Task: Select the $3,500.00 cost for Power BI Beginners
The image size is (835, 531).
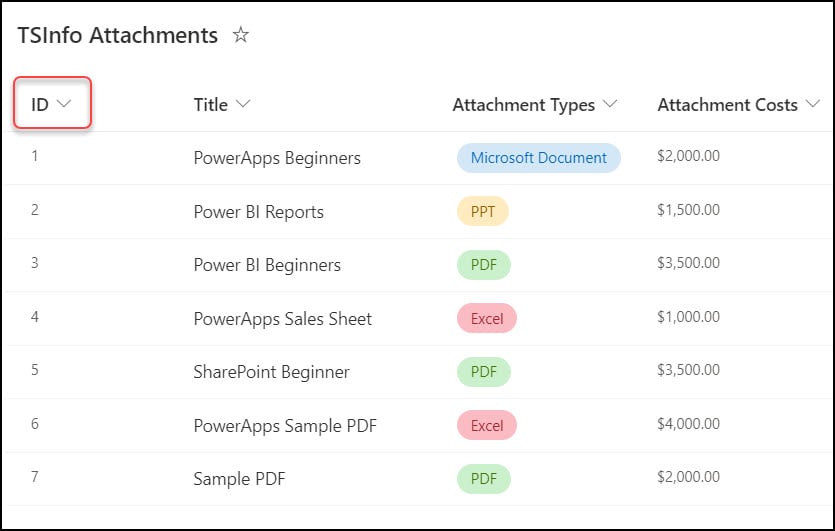Action: (x=688, y=263)
